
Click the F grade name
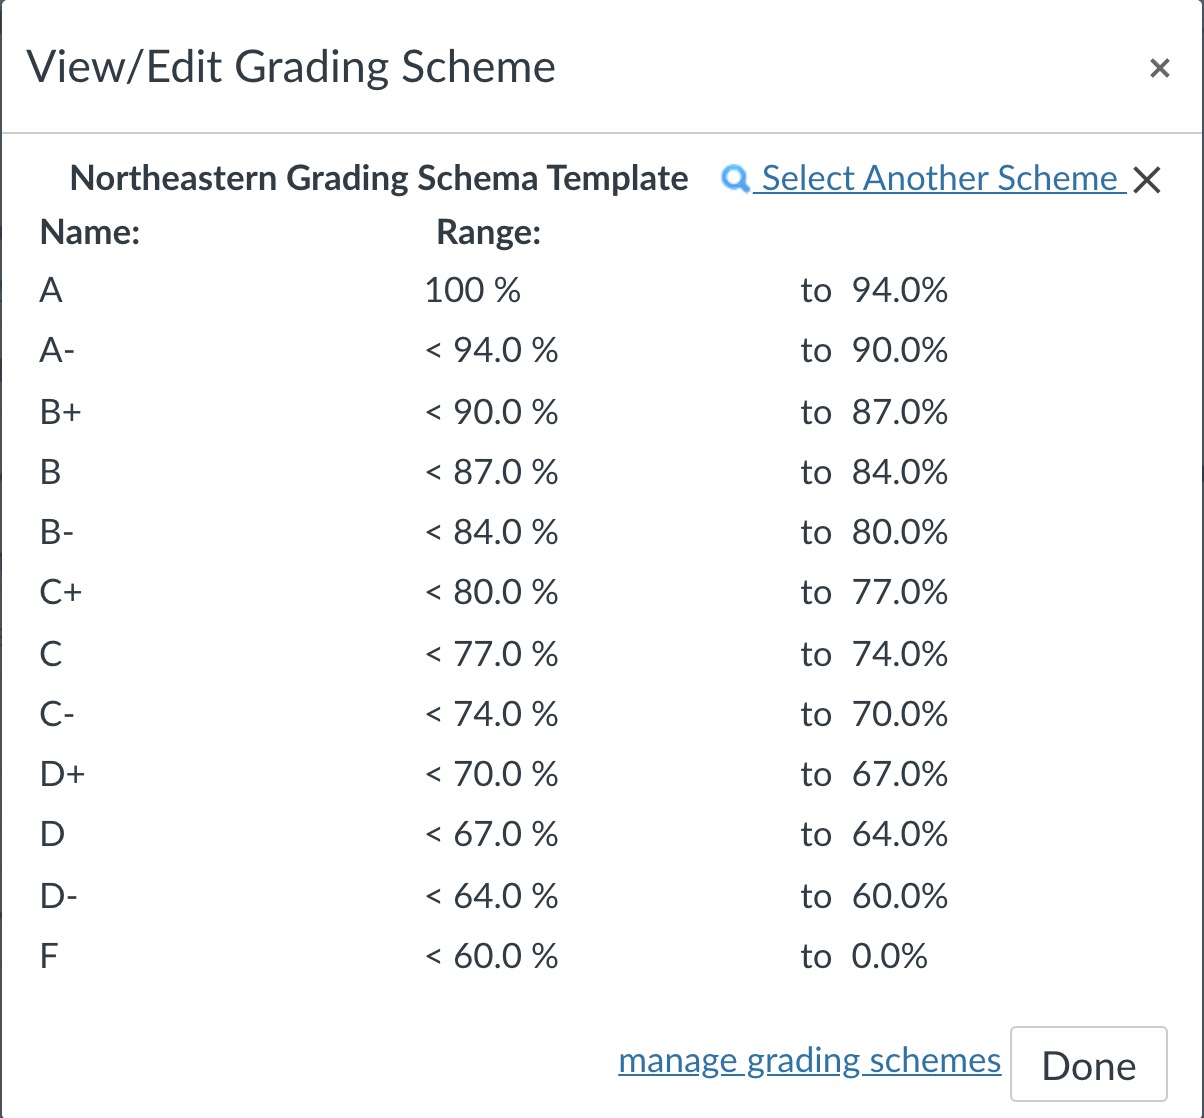49,956
